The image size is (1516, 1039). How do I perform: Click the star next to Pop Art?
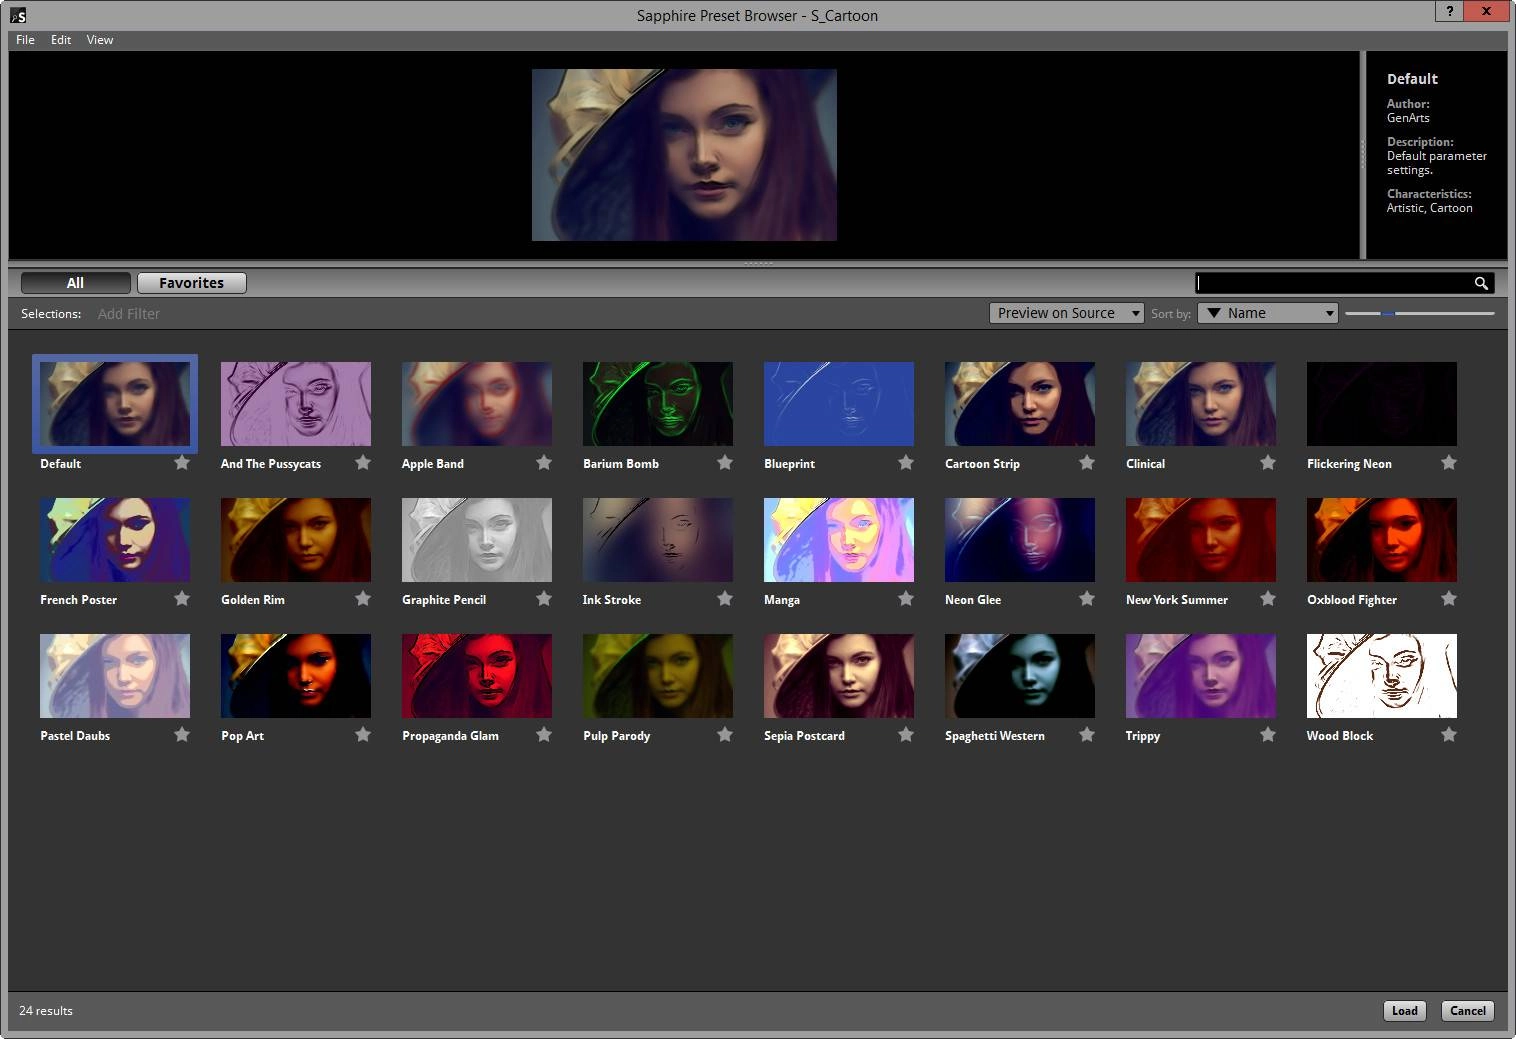click(363, 734)
